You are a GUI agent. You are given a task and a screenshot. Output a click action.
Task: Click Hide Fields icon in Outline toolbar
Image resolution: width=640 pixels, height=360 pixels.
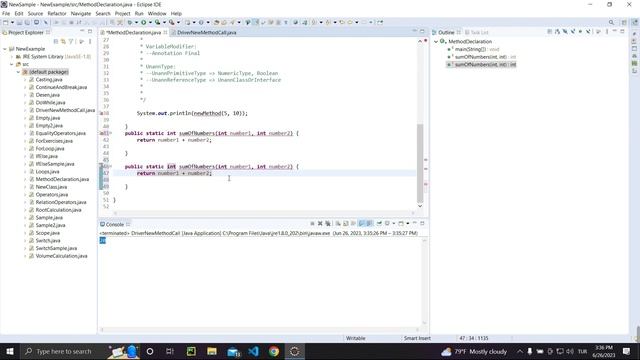tap(565, 32)
